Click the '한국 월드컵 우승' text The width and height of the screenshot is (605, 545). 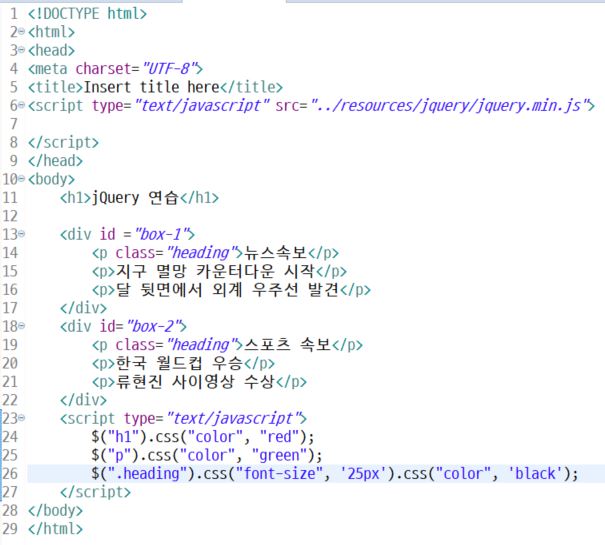(x=179, y=363)
